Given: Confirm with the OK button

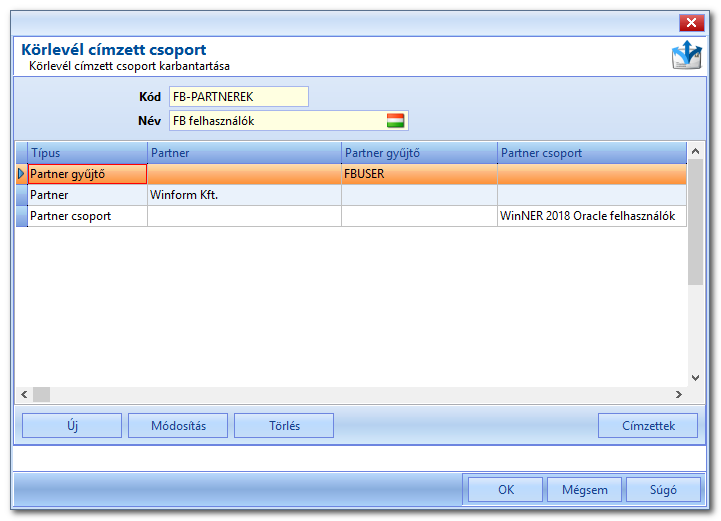Looking at the screenshot, I should 505,489.
